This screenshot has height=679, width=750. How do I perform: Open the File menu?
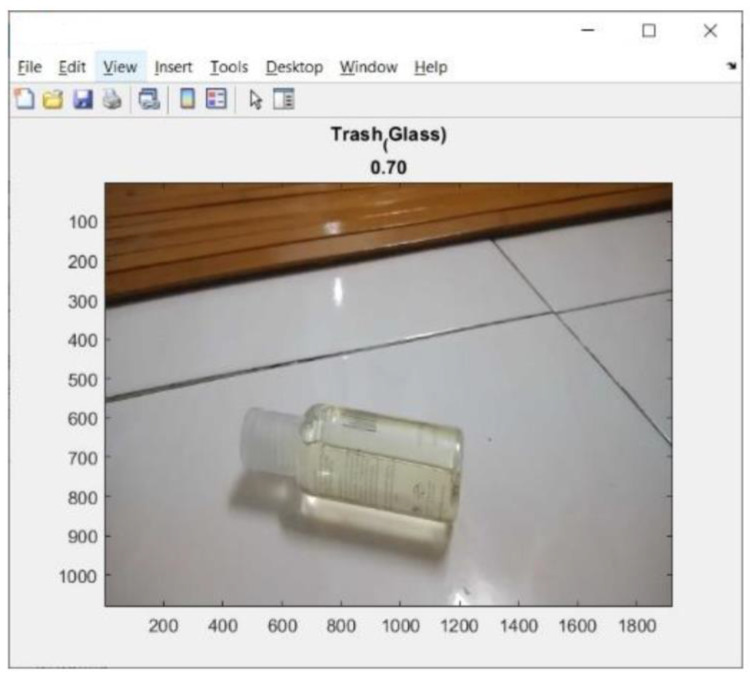31,67
